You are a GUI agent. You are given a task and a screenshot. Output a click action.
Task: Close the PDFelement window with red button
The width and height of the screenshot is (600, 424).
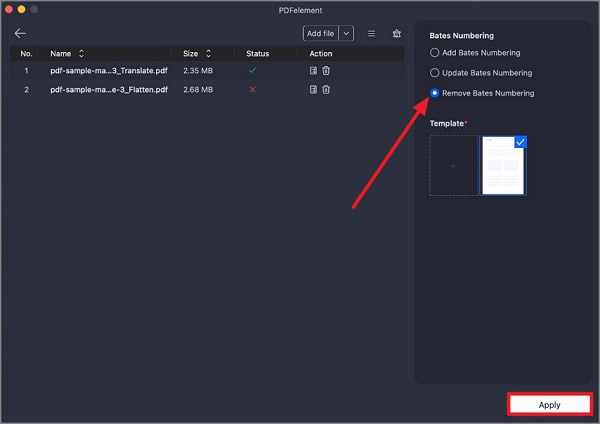(x=9, y=9)
